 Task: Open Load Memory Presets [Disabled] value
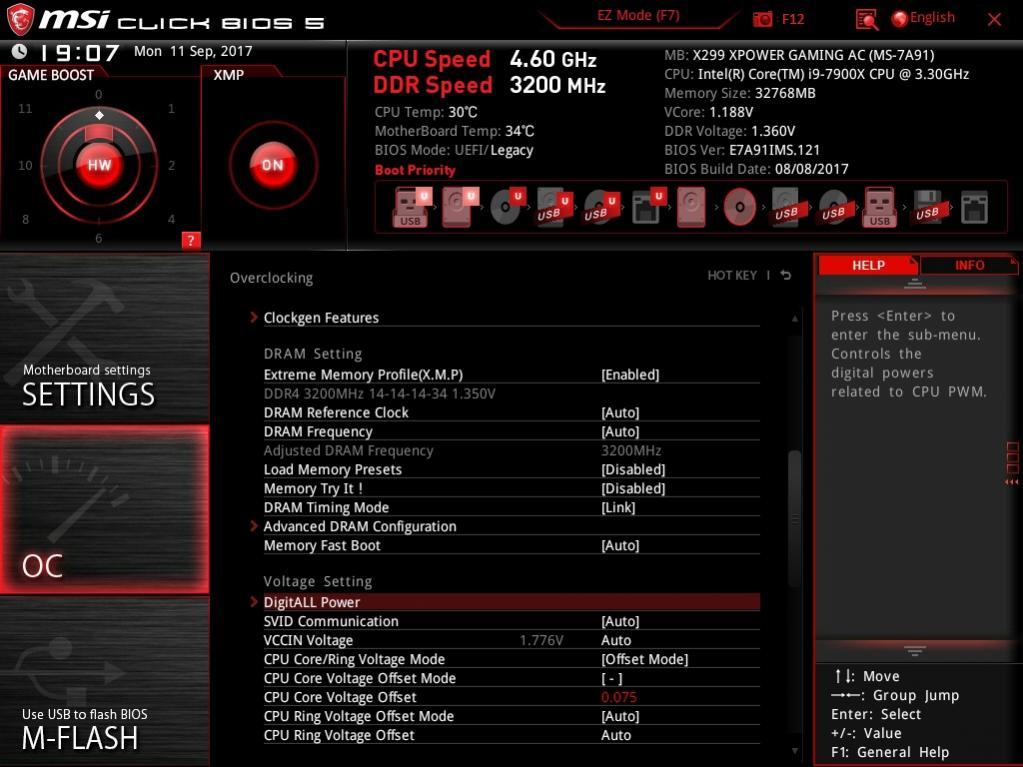pyautogui.click(x=633, y=469)
